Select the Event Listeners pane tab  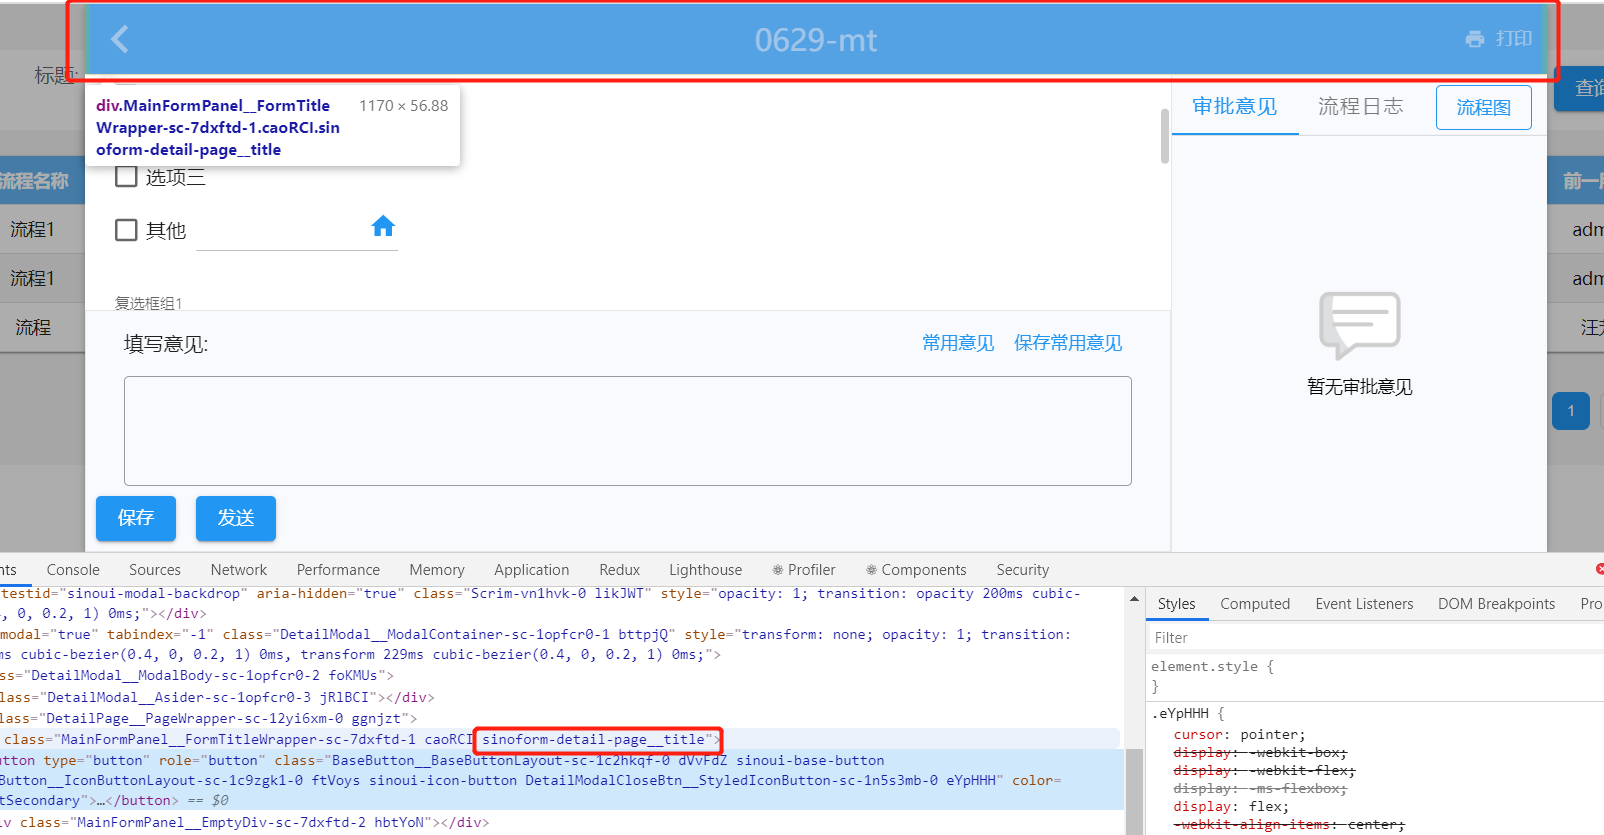1364,604
